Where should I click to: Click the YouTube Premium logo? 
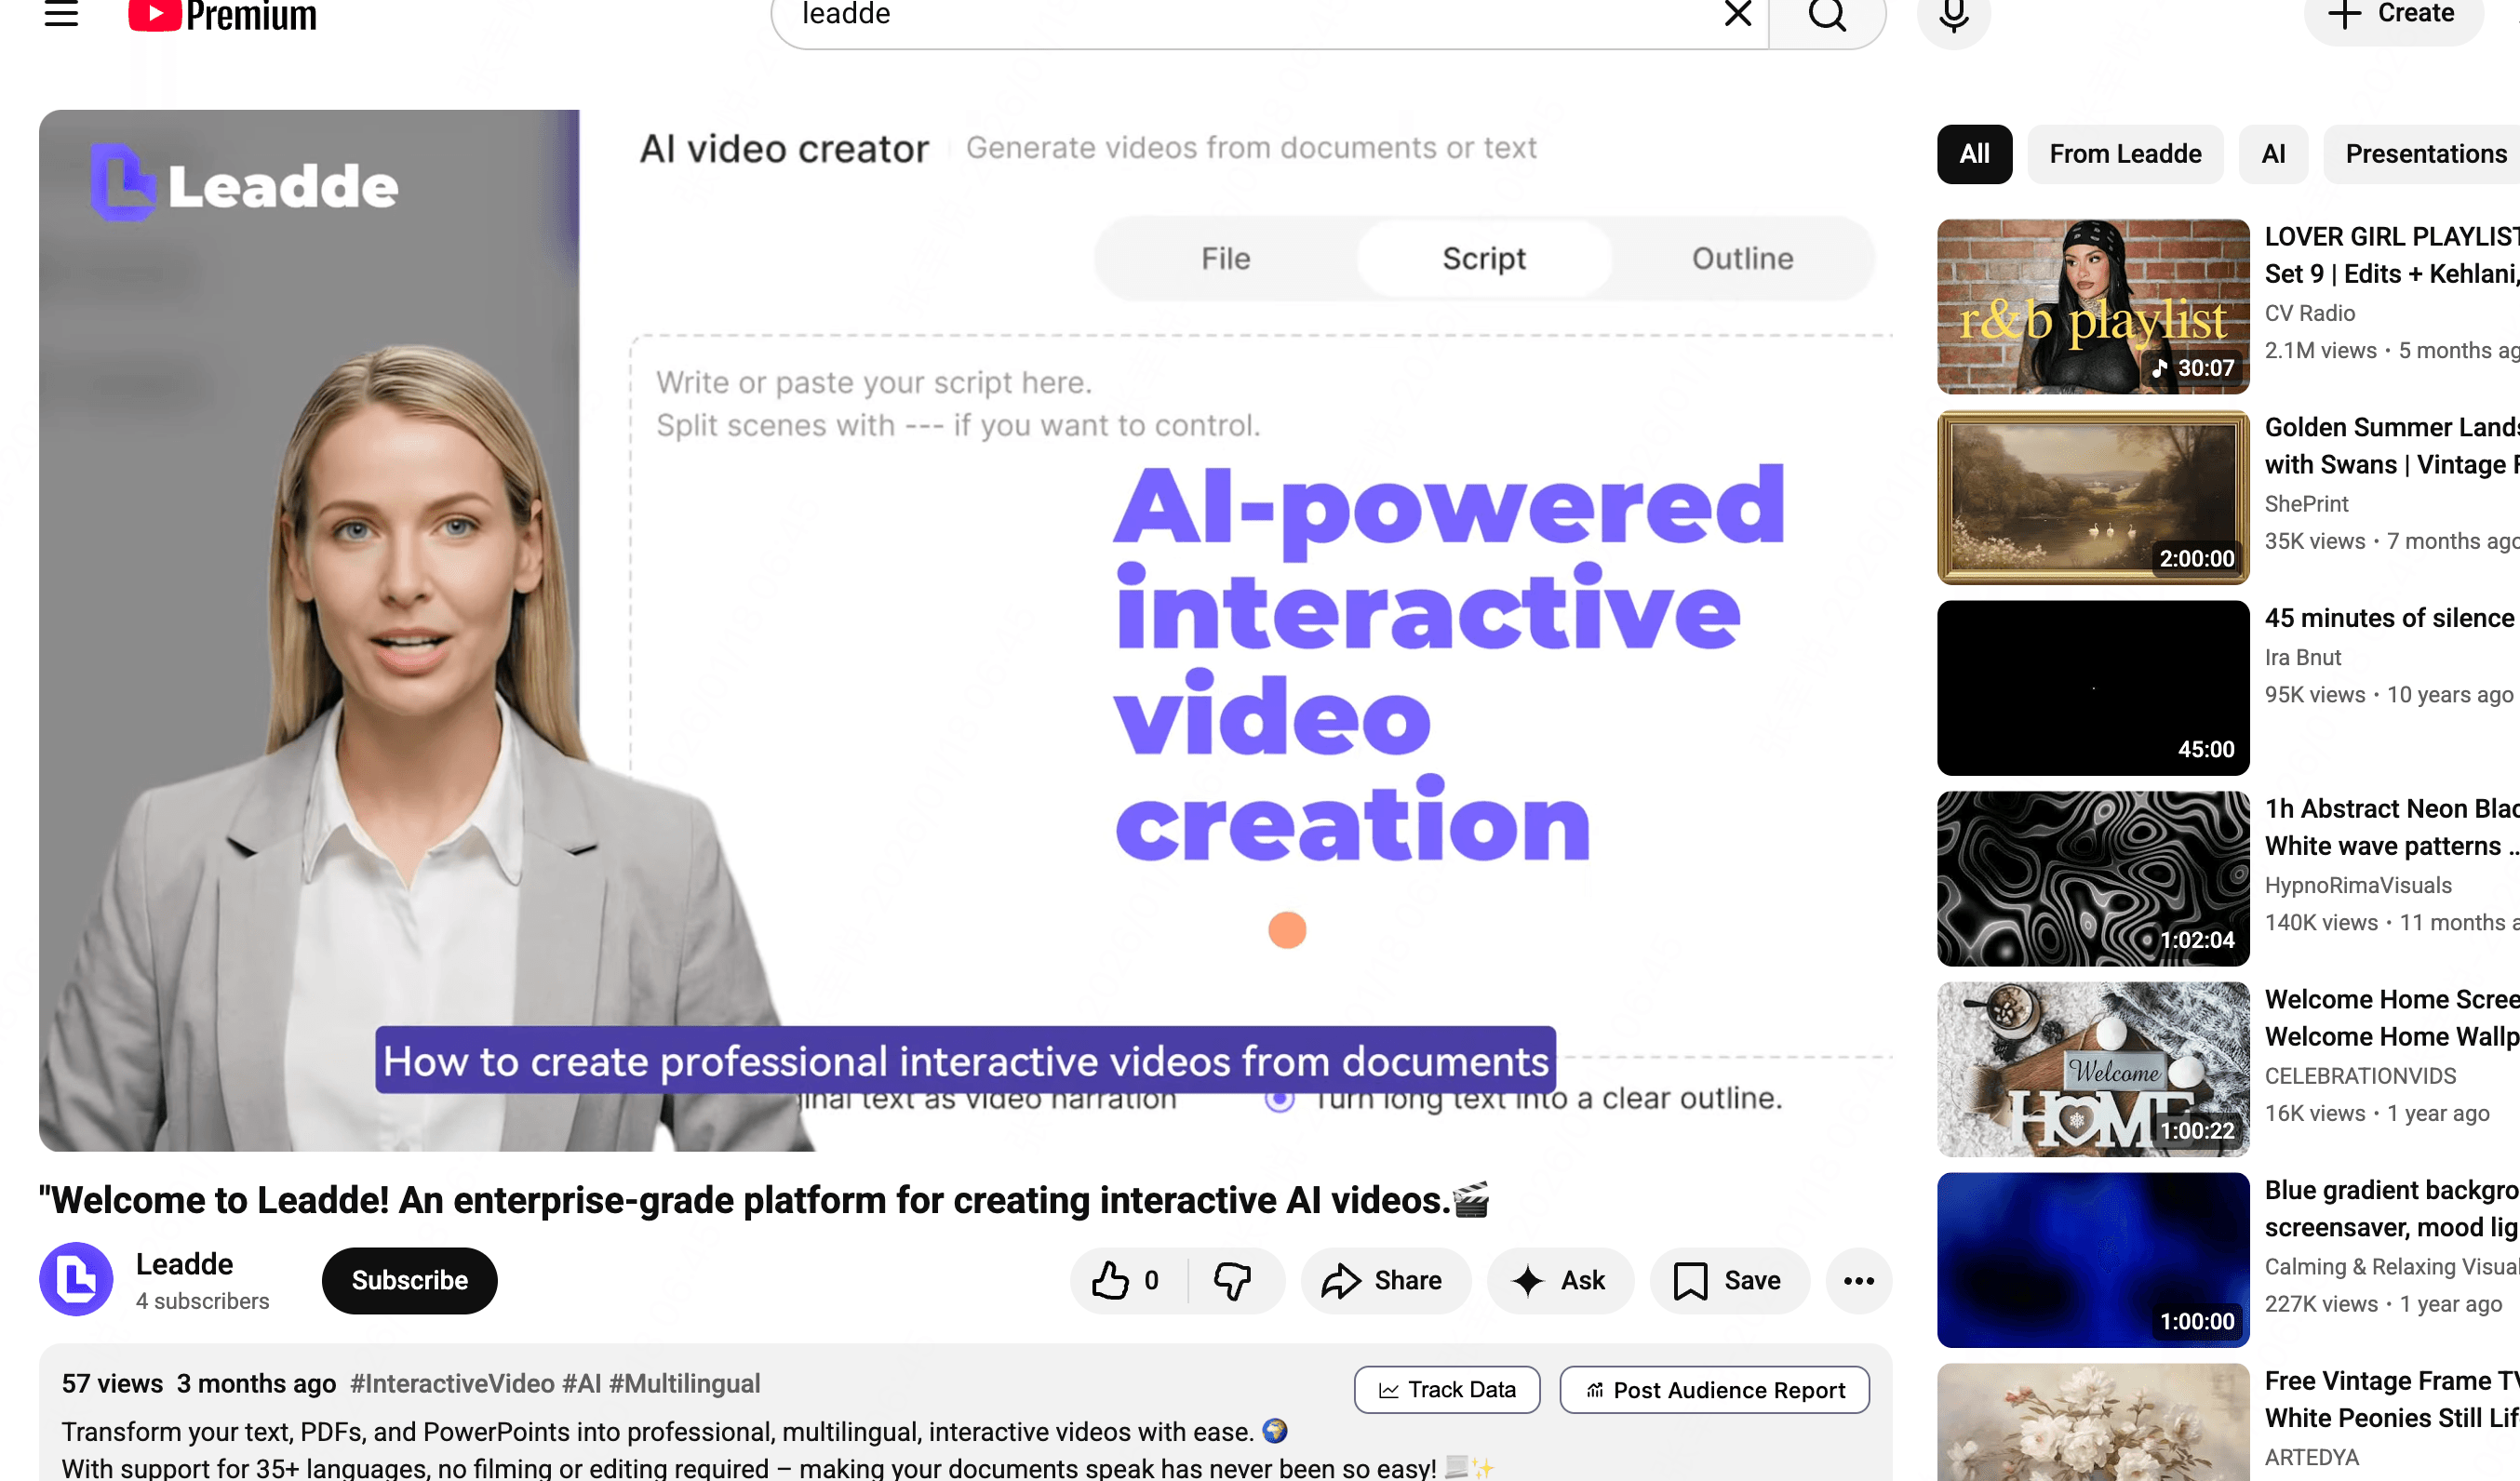(222, 15)
